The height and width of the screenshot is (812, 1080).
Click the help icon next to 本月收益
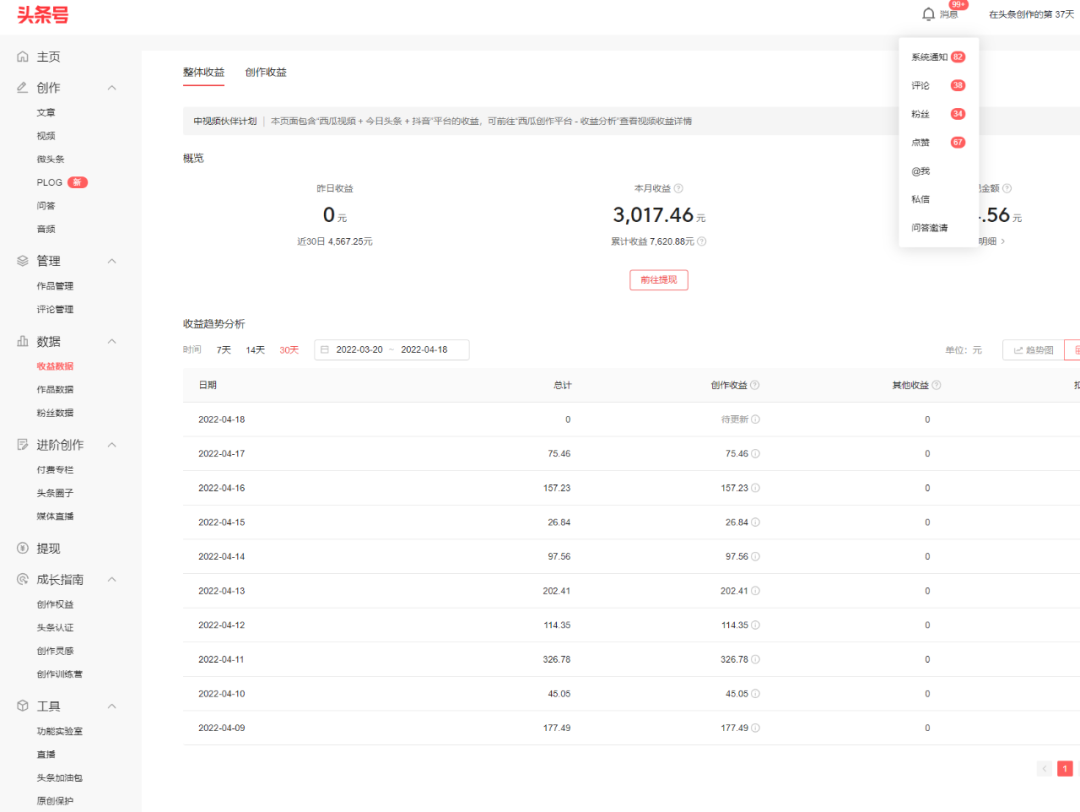(678, 188)
